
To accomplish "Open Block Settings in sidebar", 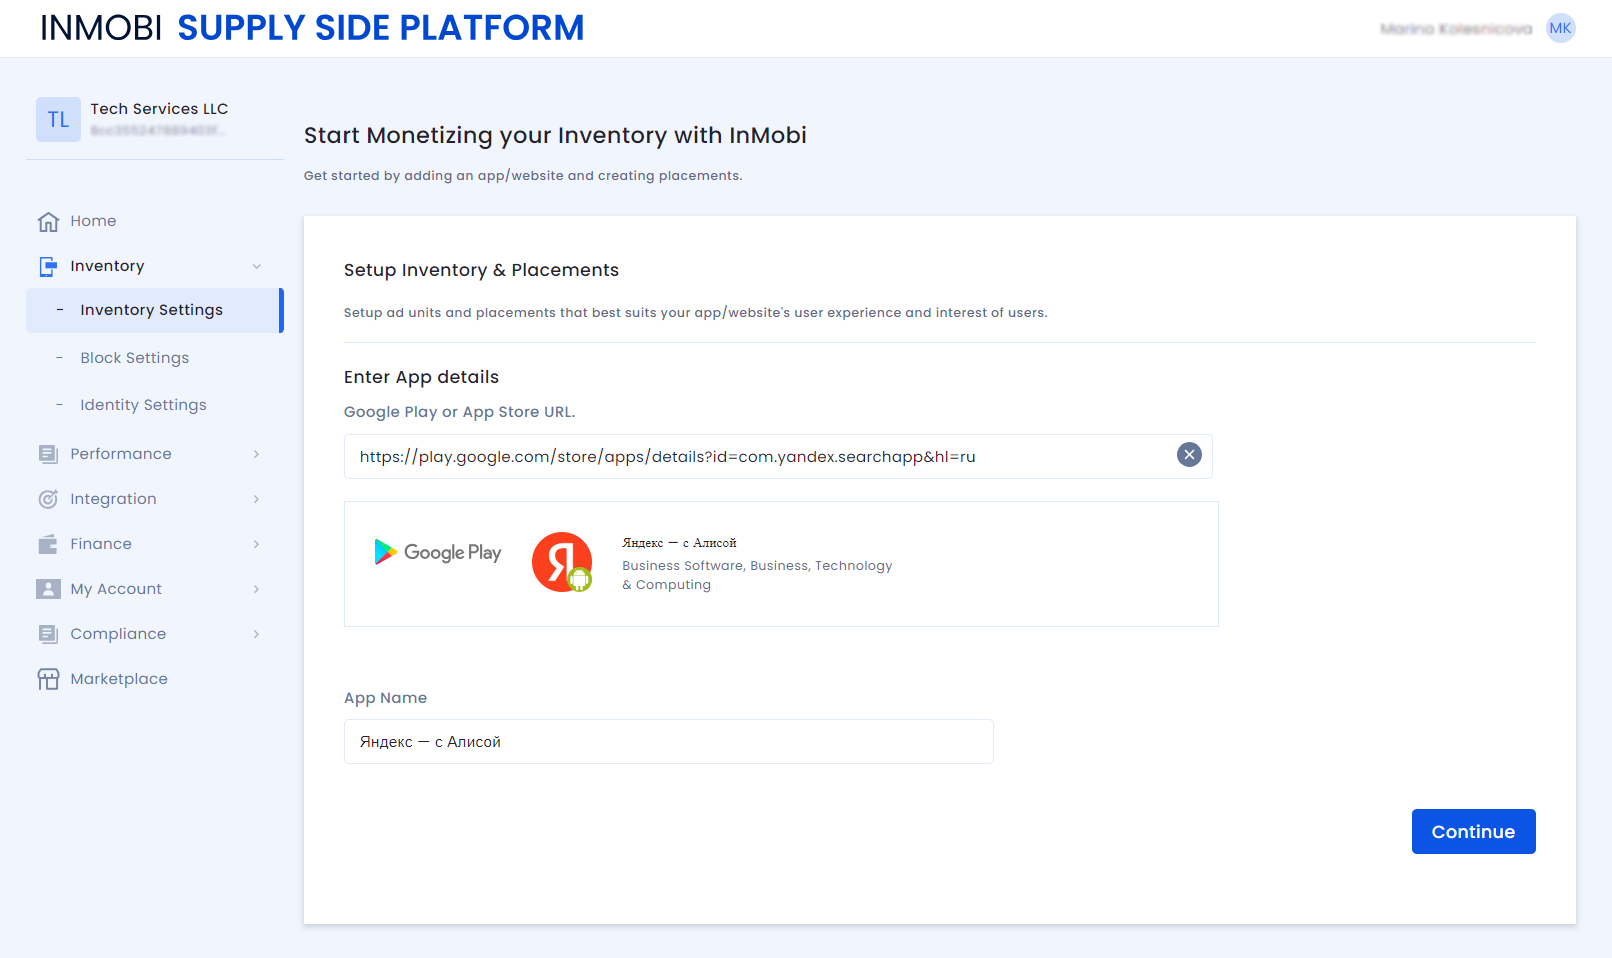I will click(135, 358).
